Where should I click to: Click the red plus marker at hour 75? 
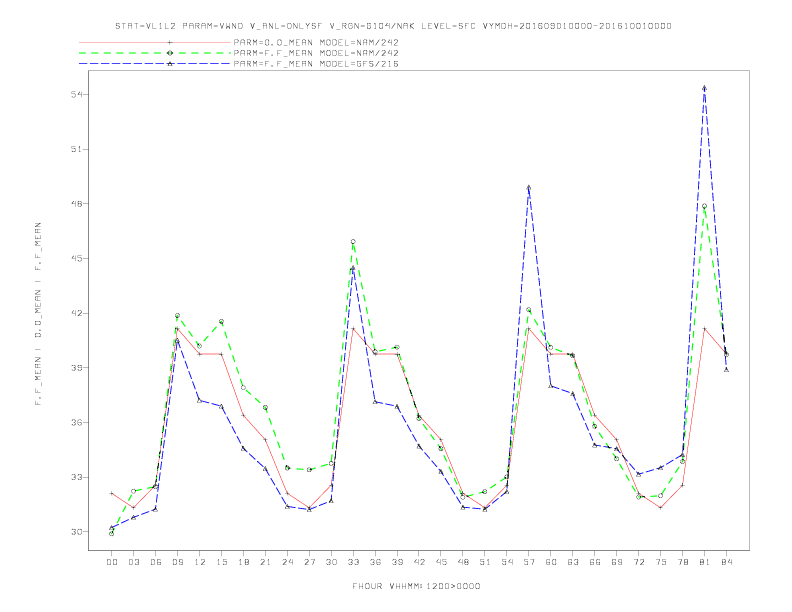pyautogui.click(x=661, y=507)
